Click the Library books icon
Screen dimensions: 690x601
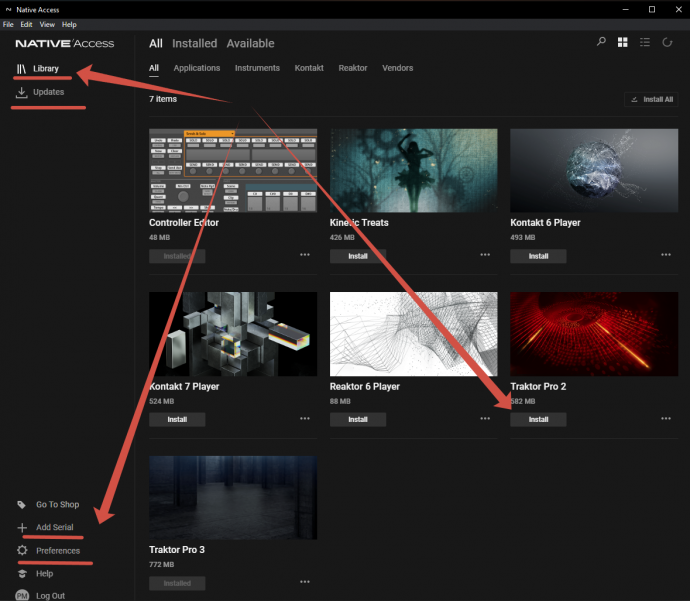click(x=22, y=69)
